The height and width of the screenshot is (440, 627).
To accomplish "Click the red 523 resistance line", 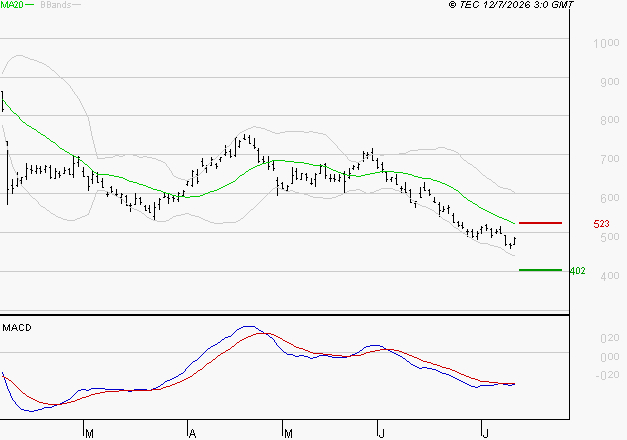I will tap(540, 223).
